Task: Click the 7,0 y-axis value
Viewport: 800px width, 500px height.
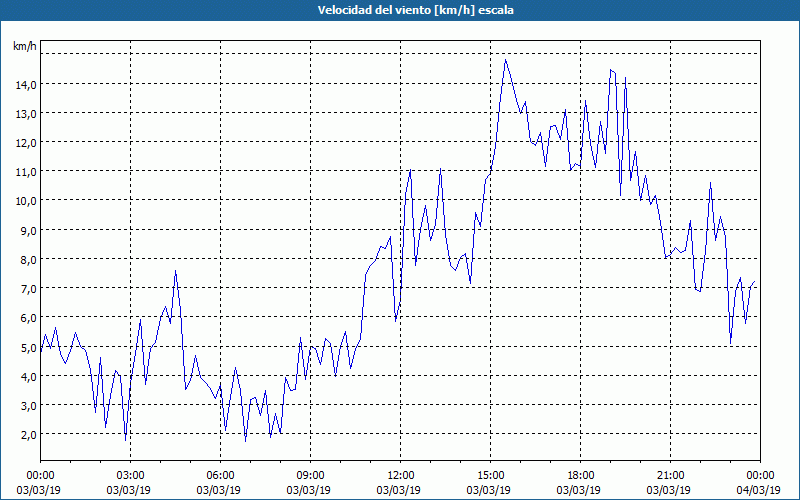Action: [x=28, y=289]
